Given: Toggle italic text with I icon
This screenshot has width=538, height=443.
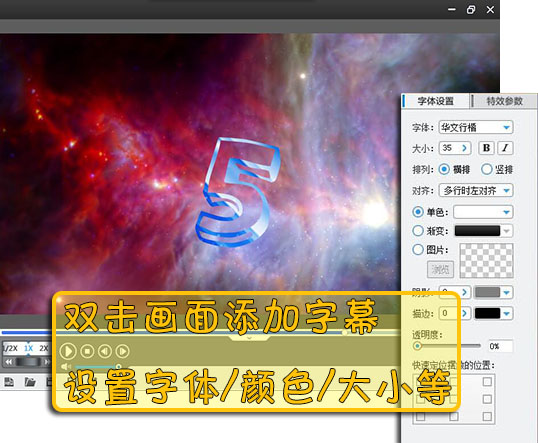Looking at the screenshot, I should (505, 148).
